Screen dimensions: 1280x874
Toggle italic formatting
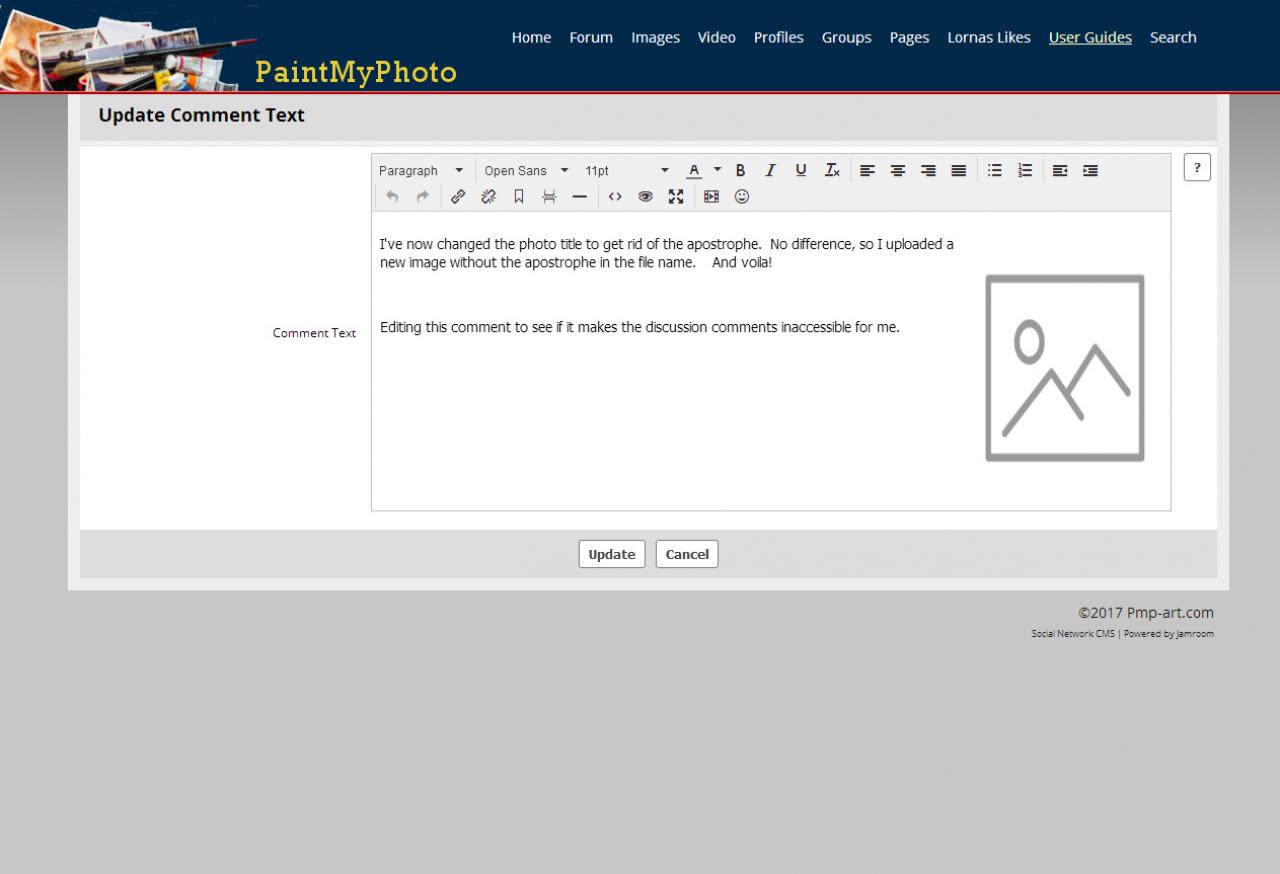coord(770,171)
